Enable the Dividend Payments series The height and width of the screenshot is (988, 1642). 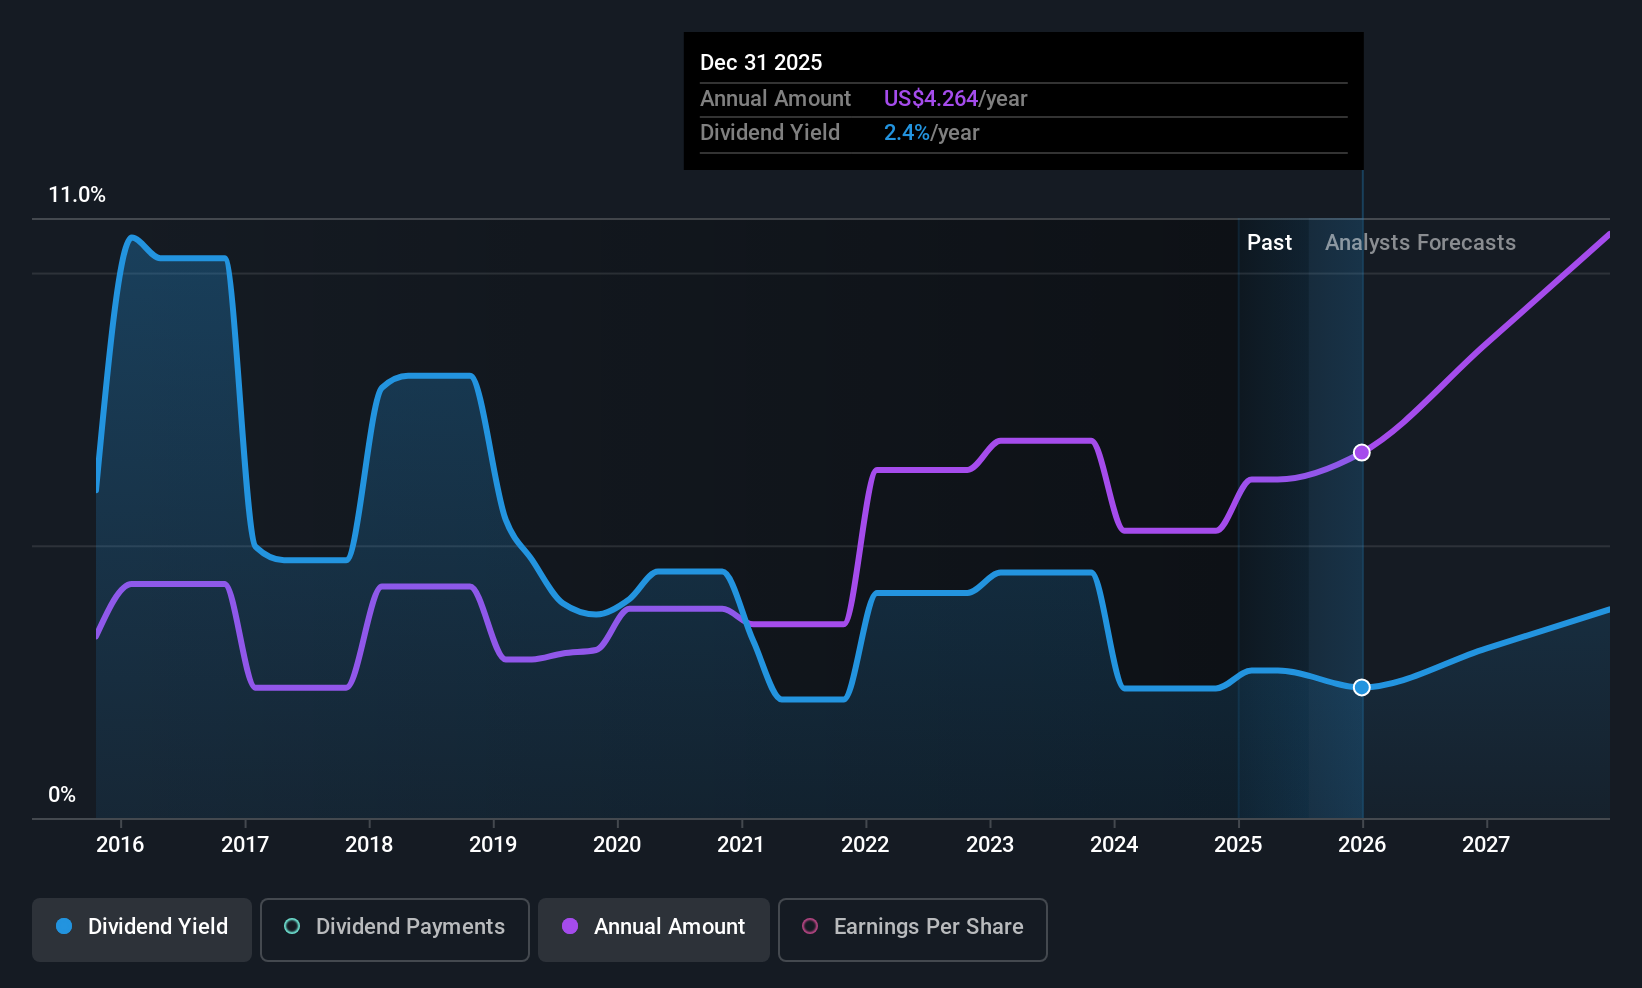(395, 929)
